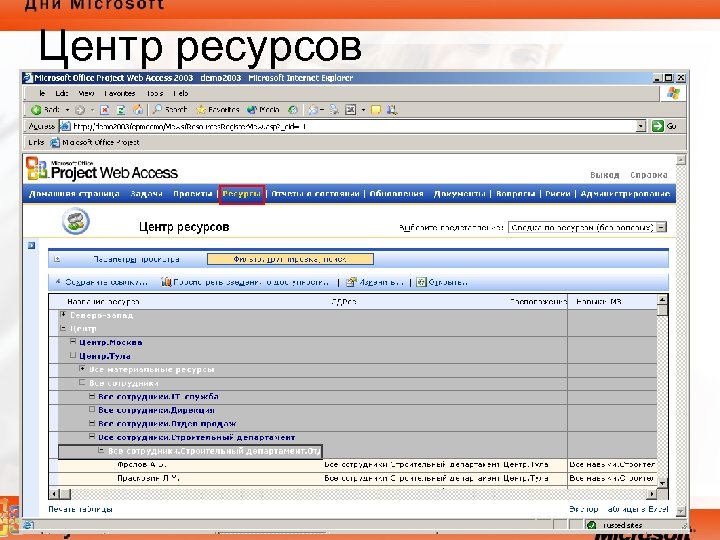
Task: Click the Project Web Access logo
Action: pos(102,169)
